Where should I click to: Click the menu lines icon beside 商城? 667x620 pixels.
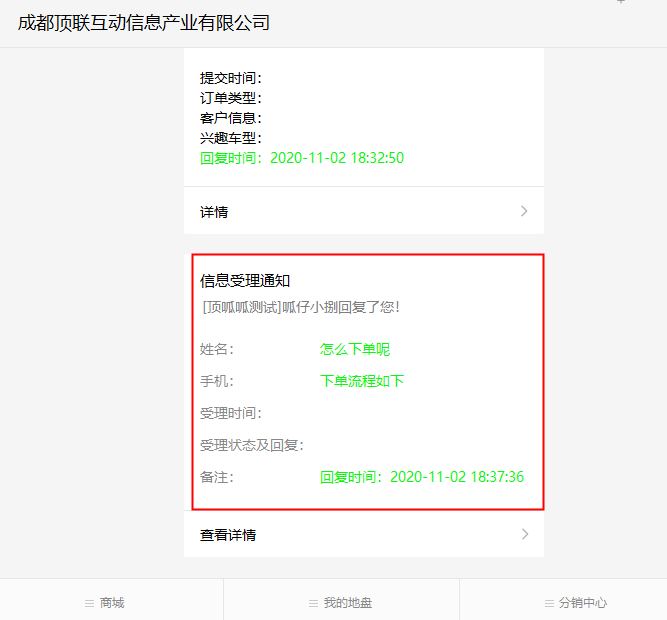pyautogui.click(x=89, y=603)
